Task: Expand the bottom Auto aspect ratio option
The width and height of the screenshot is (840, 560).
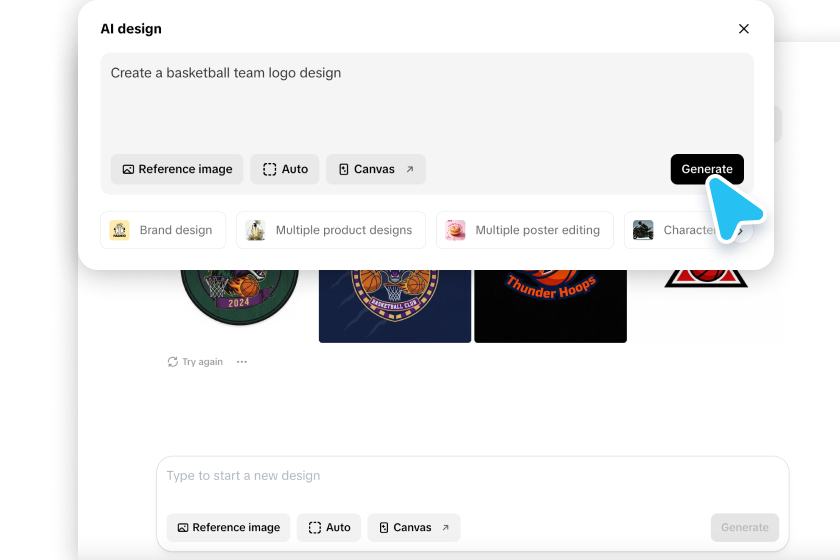Action: (329, 527)
